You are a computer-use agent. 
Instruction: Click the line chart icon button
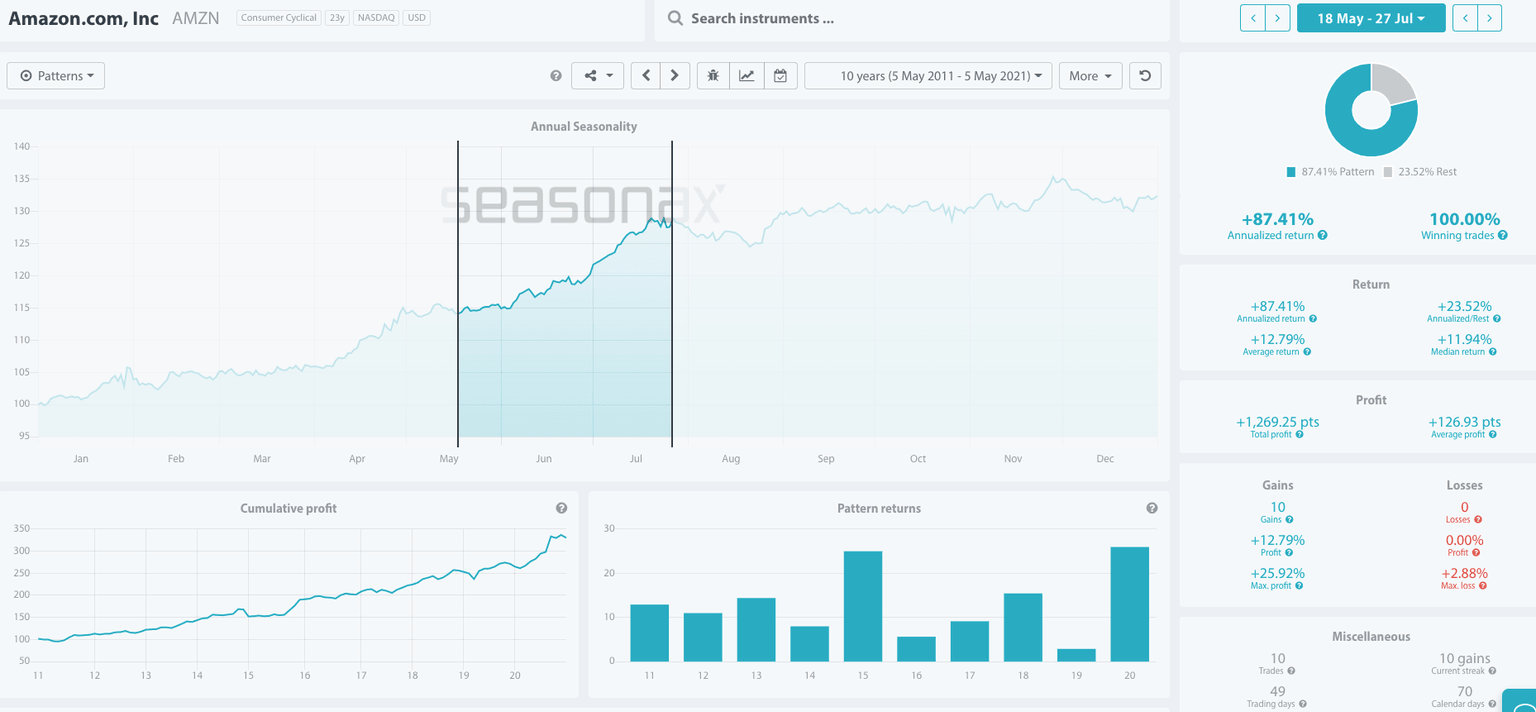(x=746, y=76)
